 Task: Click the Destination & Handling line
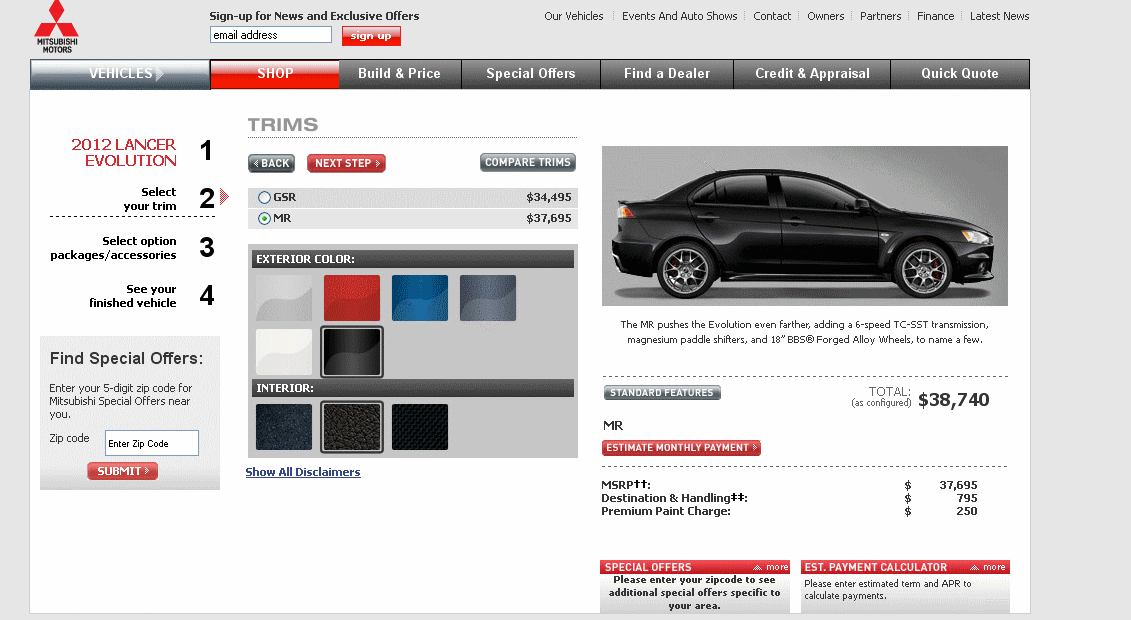(789, 498)
